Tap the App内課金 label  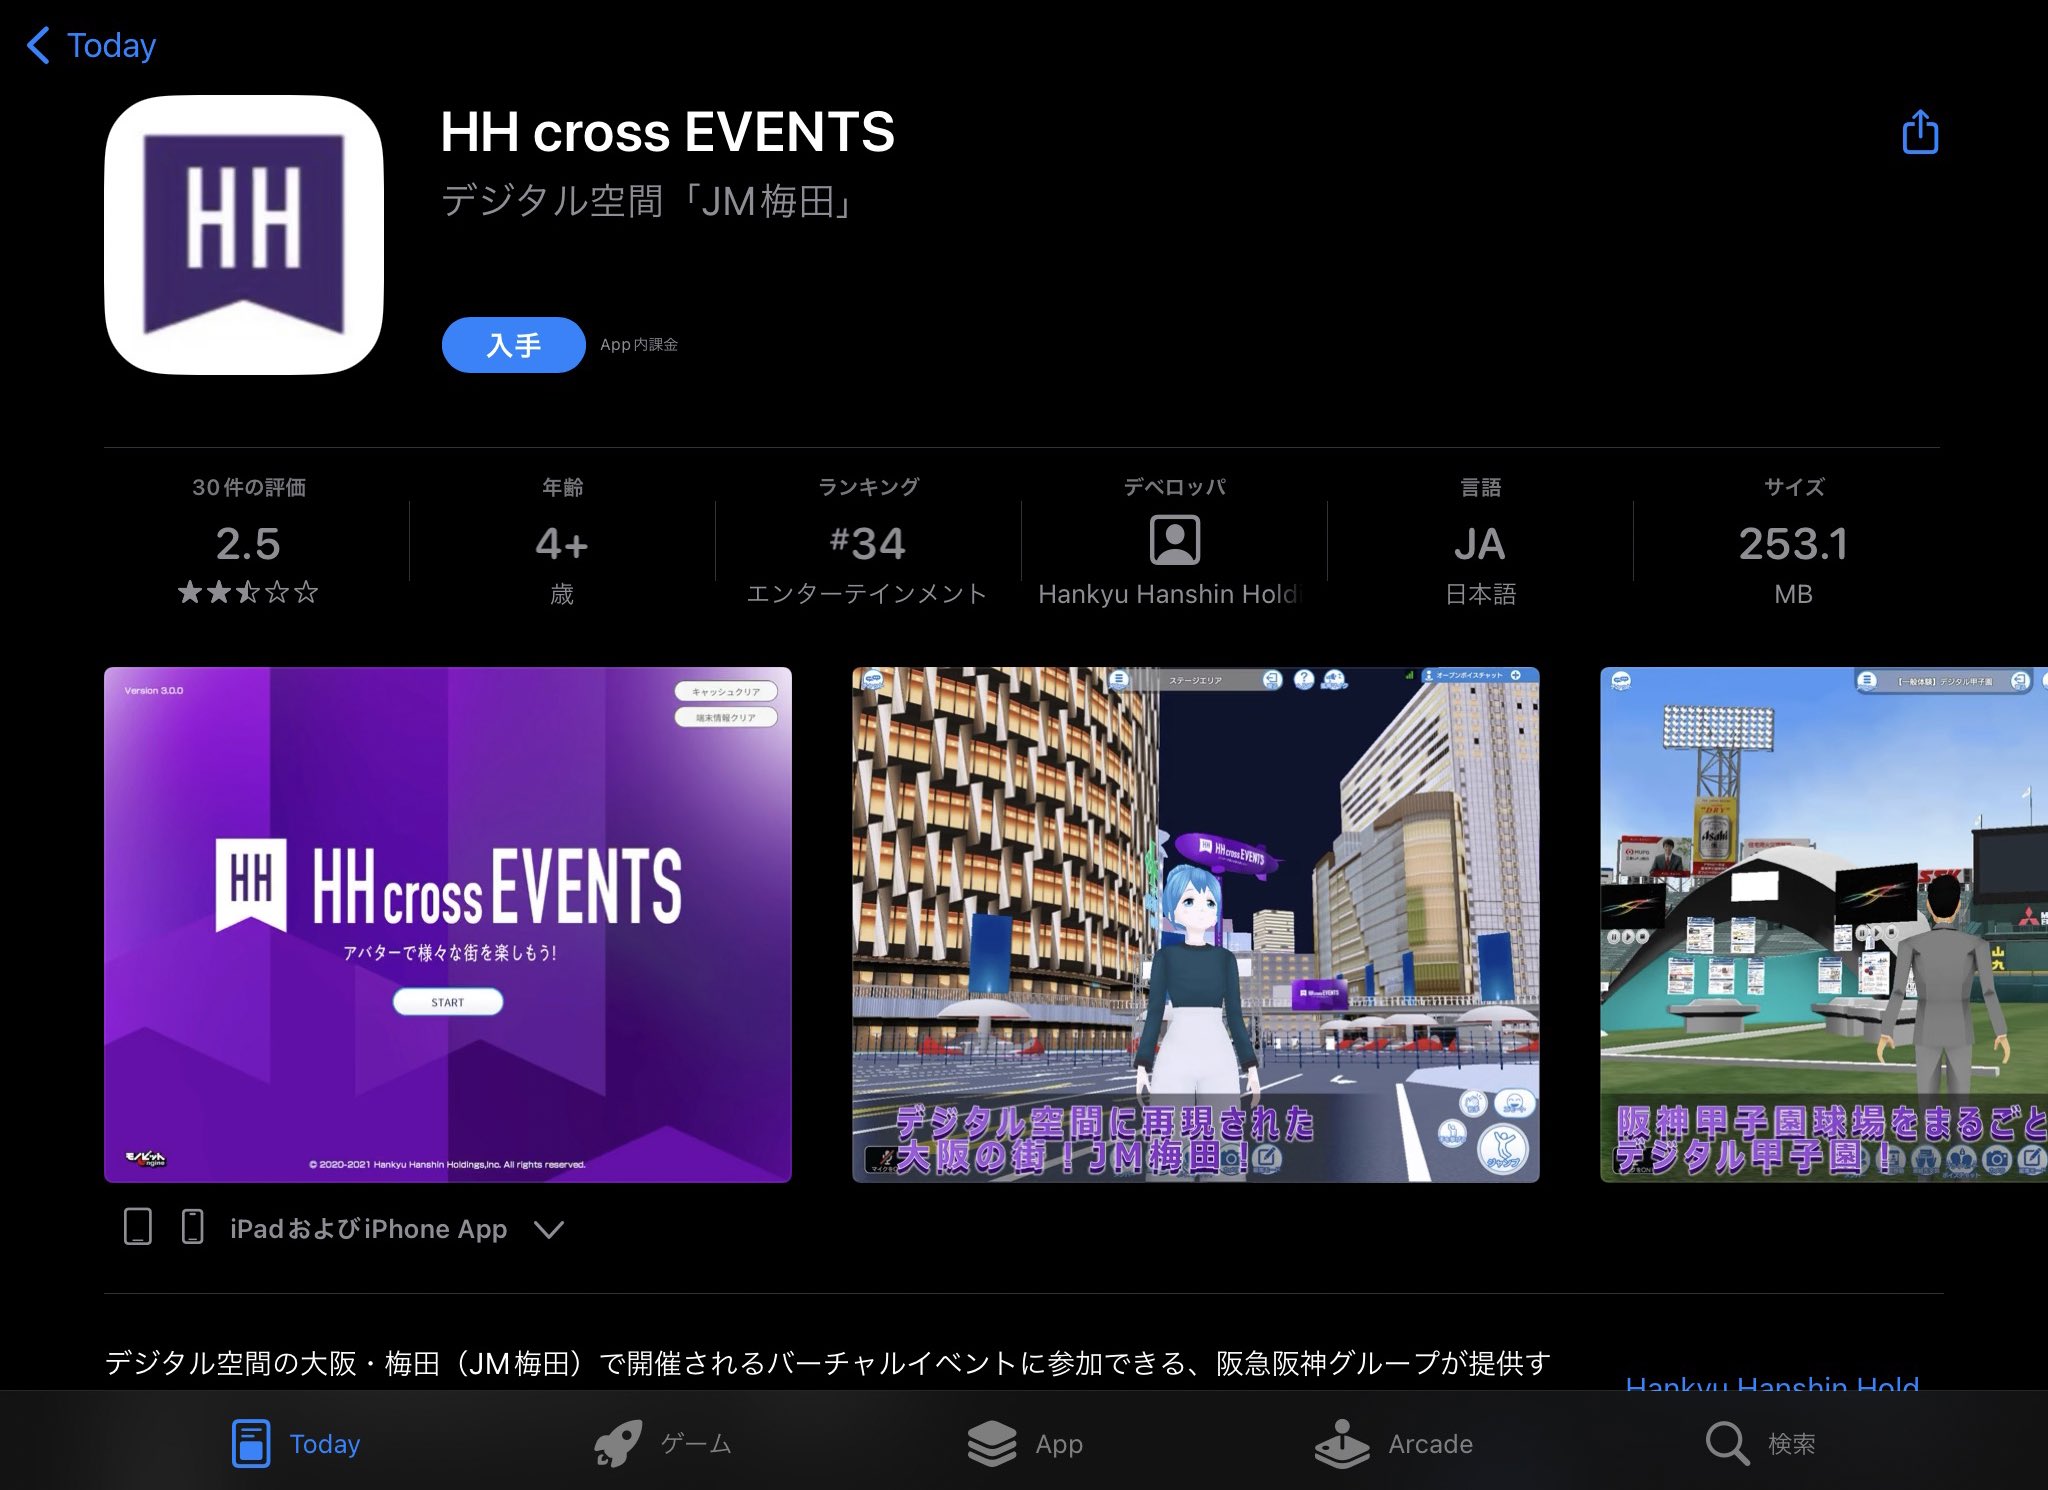pyautogui.click(x=639, y=345)
